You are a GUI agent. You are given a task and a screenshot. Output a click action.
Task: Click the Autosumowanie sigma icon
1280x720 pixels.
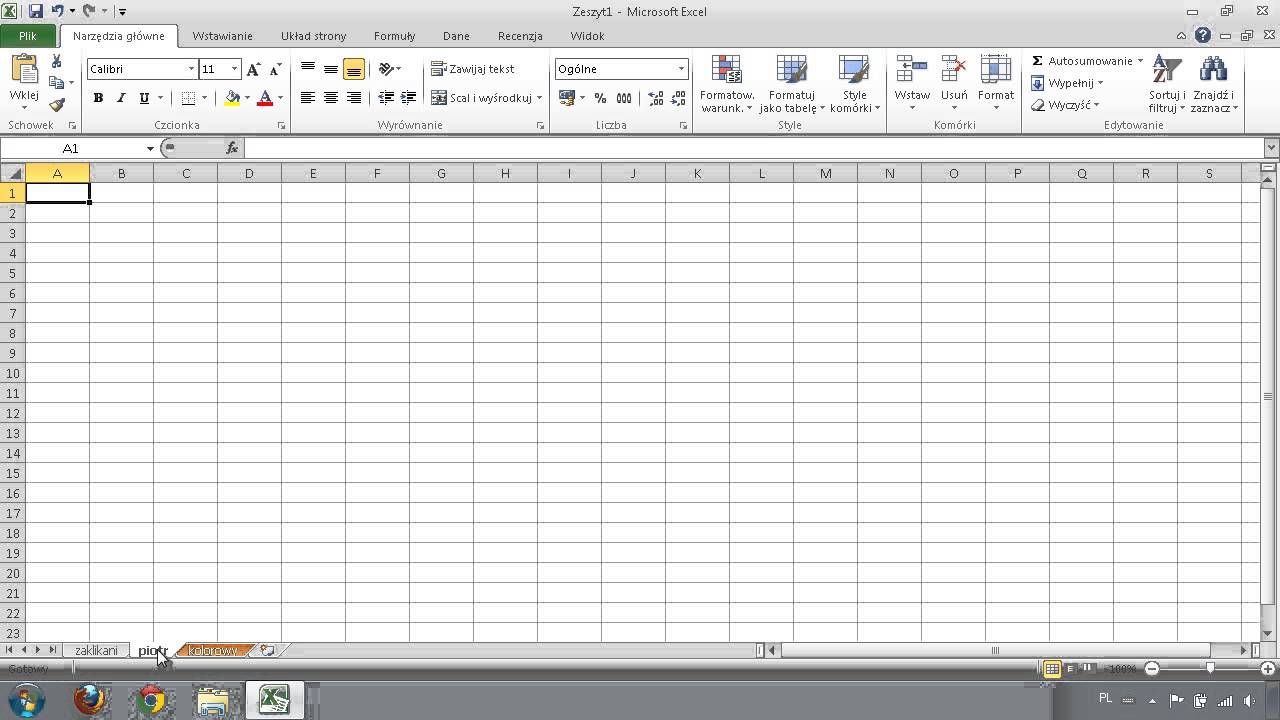pyautogui.click(x=1037, y=61)
